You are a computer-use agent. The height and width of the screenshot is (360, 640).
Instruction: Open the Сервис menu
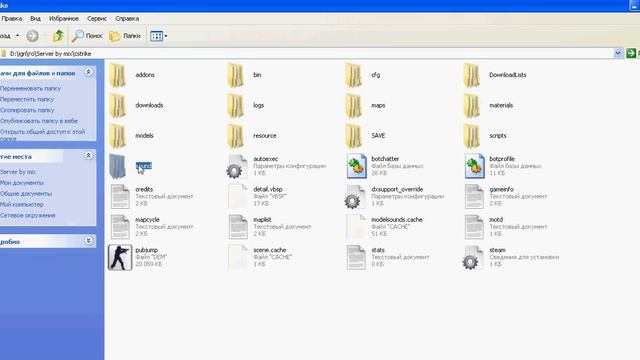click(97, 18)
